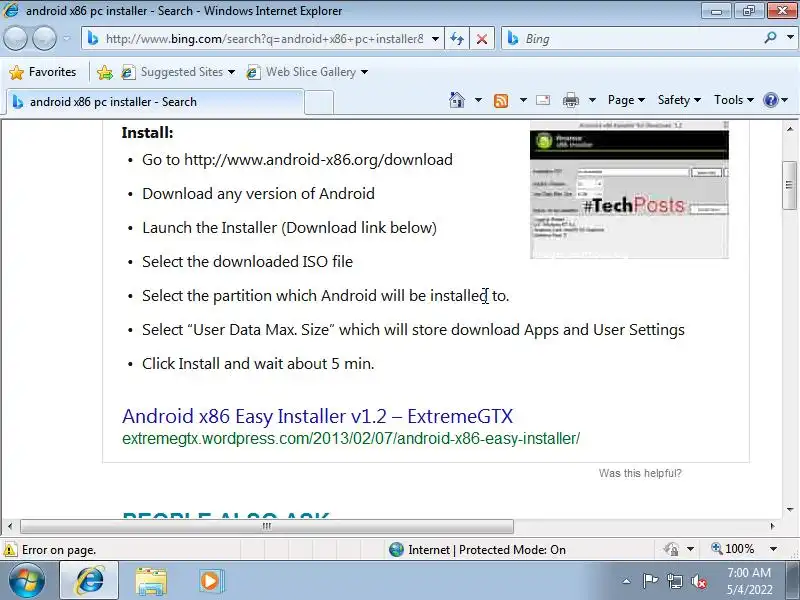Click the Stop loading button
The height and width of the screenshot is (600, 800).
tap(482, 39)
